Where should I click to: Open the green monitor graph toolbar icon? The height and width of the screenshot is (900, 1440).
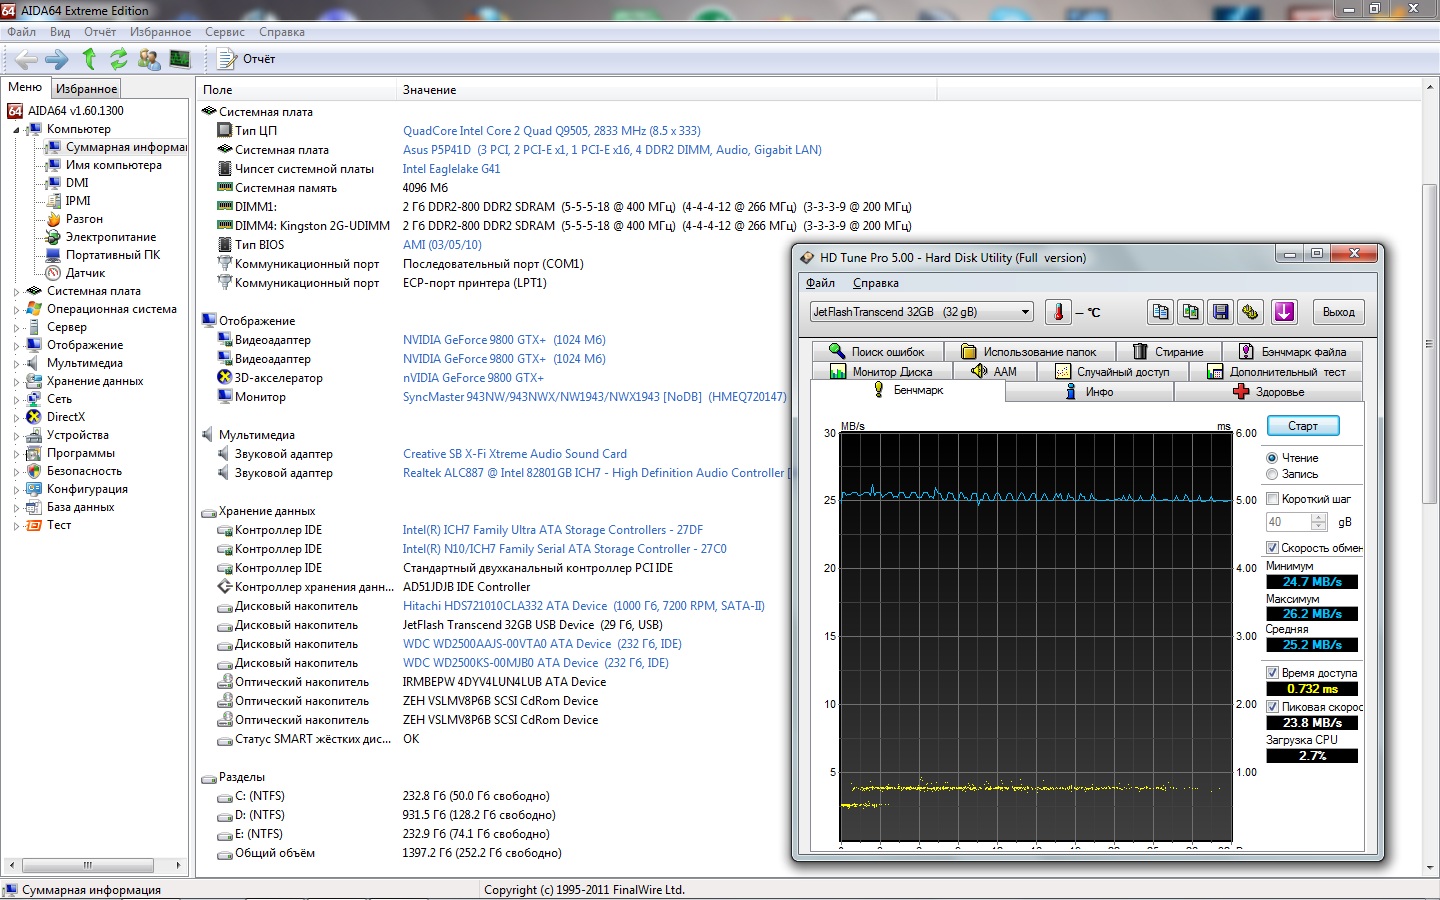[x=180, y=59]
